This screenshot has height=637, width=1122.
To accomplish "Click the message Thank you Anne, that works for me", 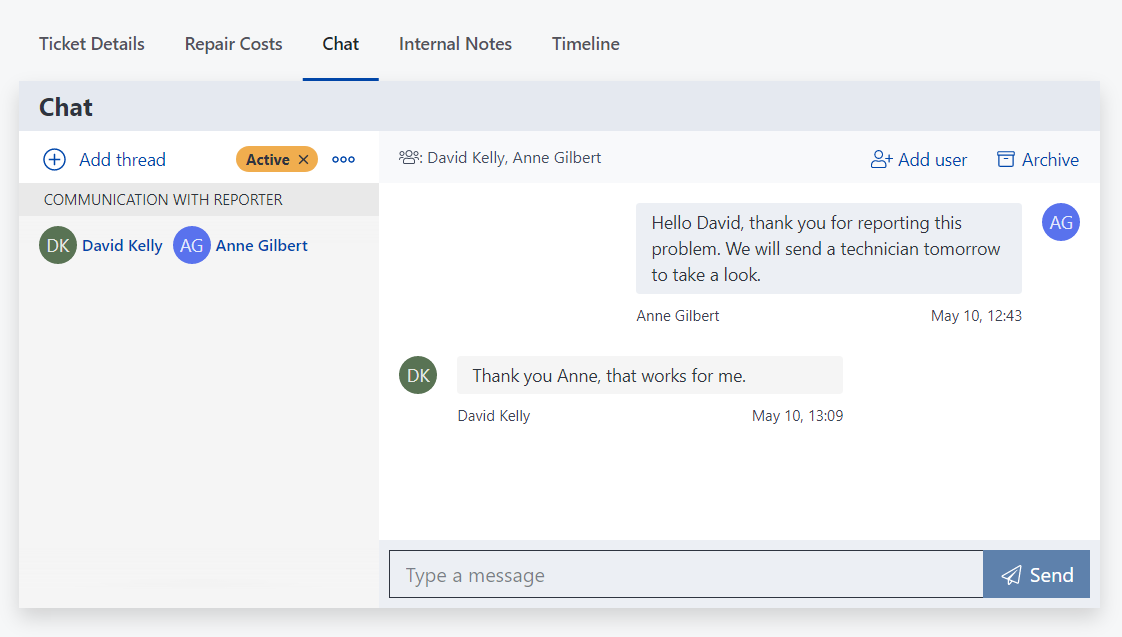I will point(650,375).
